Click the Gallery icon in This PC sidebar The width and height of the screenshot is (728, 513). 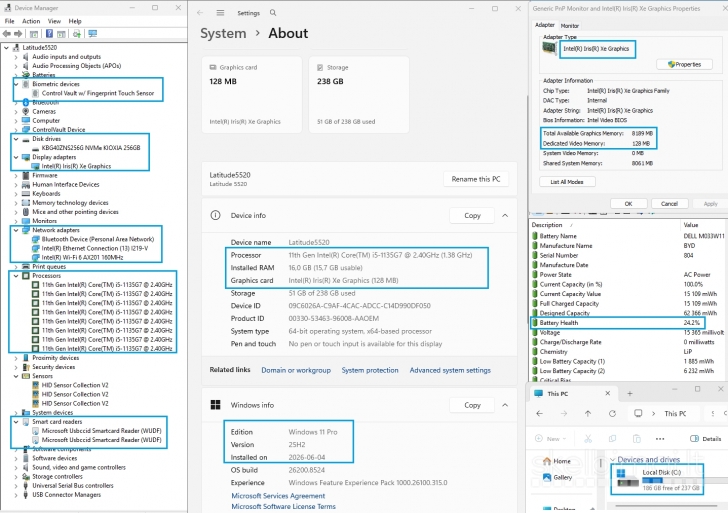[547, 477]
